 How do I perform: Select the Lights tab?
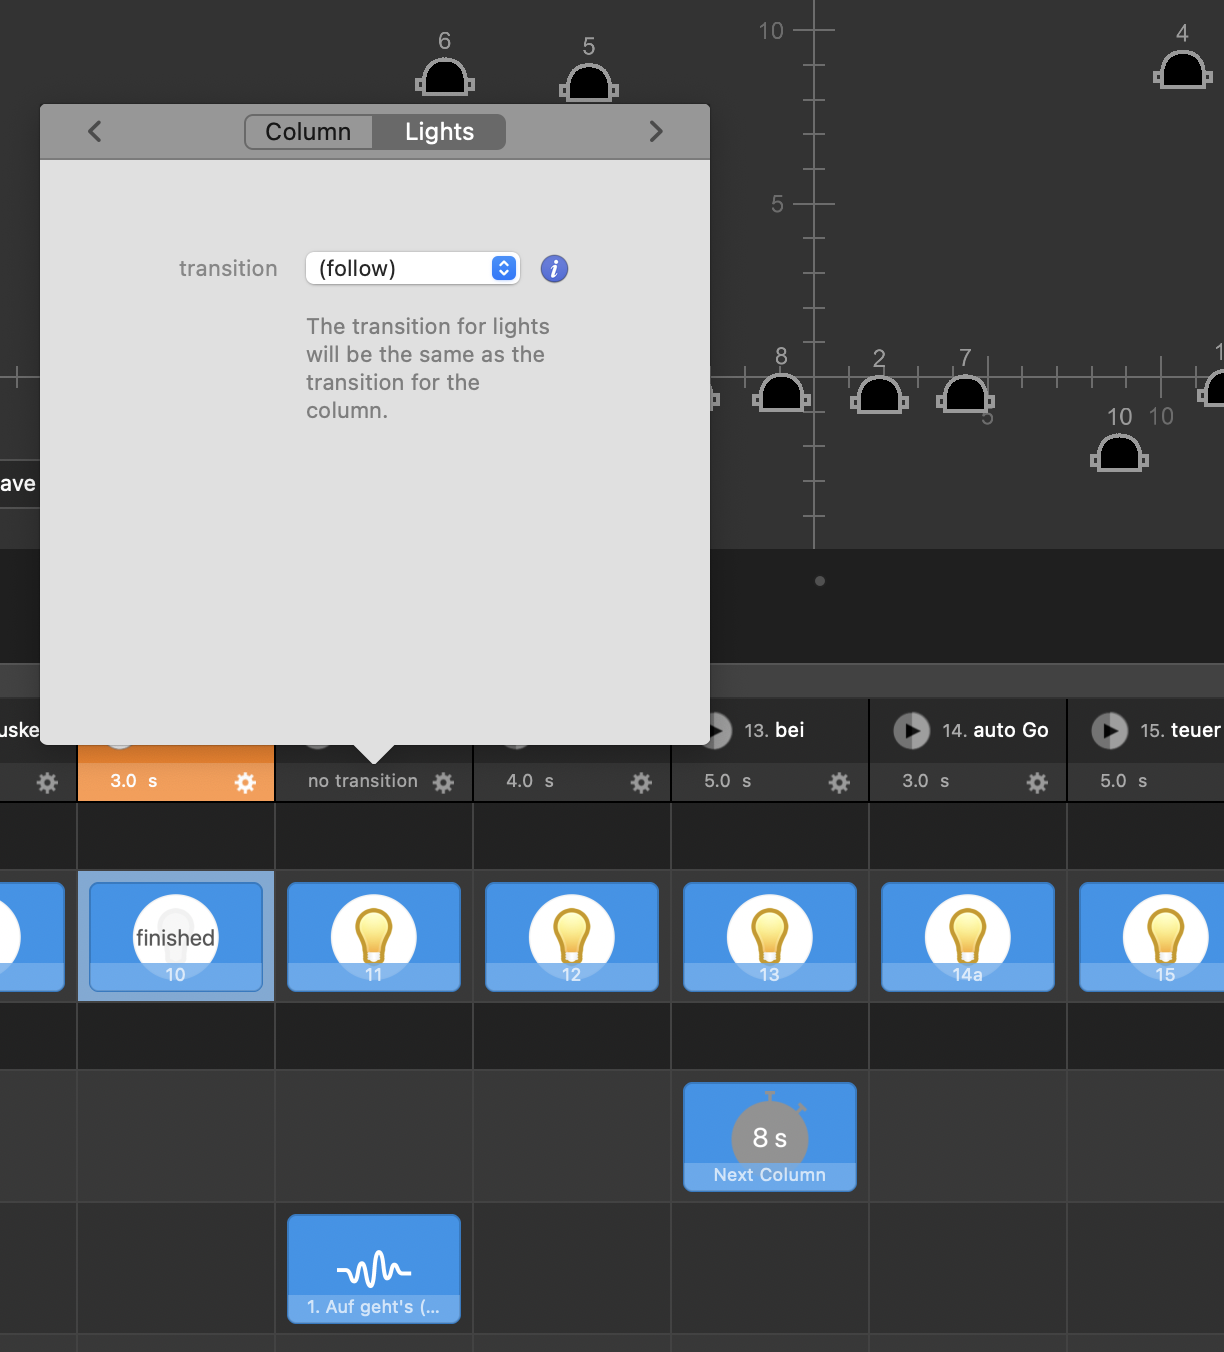(x=439, y=132)
